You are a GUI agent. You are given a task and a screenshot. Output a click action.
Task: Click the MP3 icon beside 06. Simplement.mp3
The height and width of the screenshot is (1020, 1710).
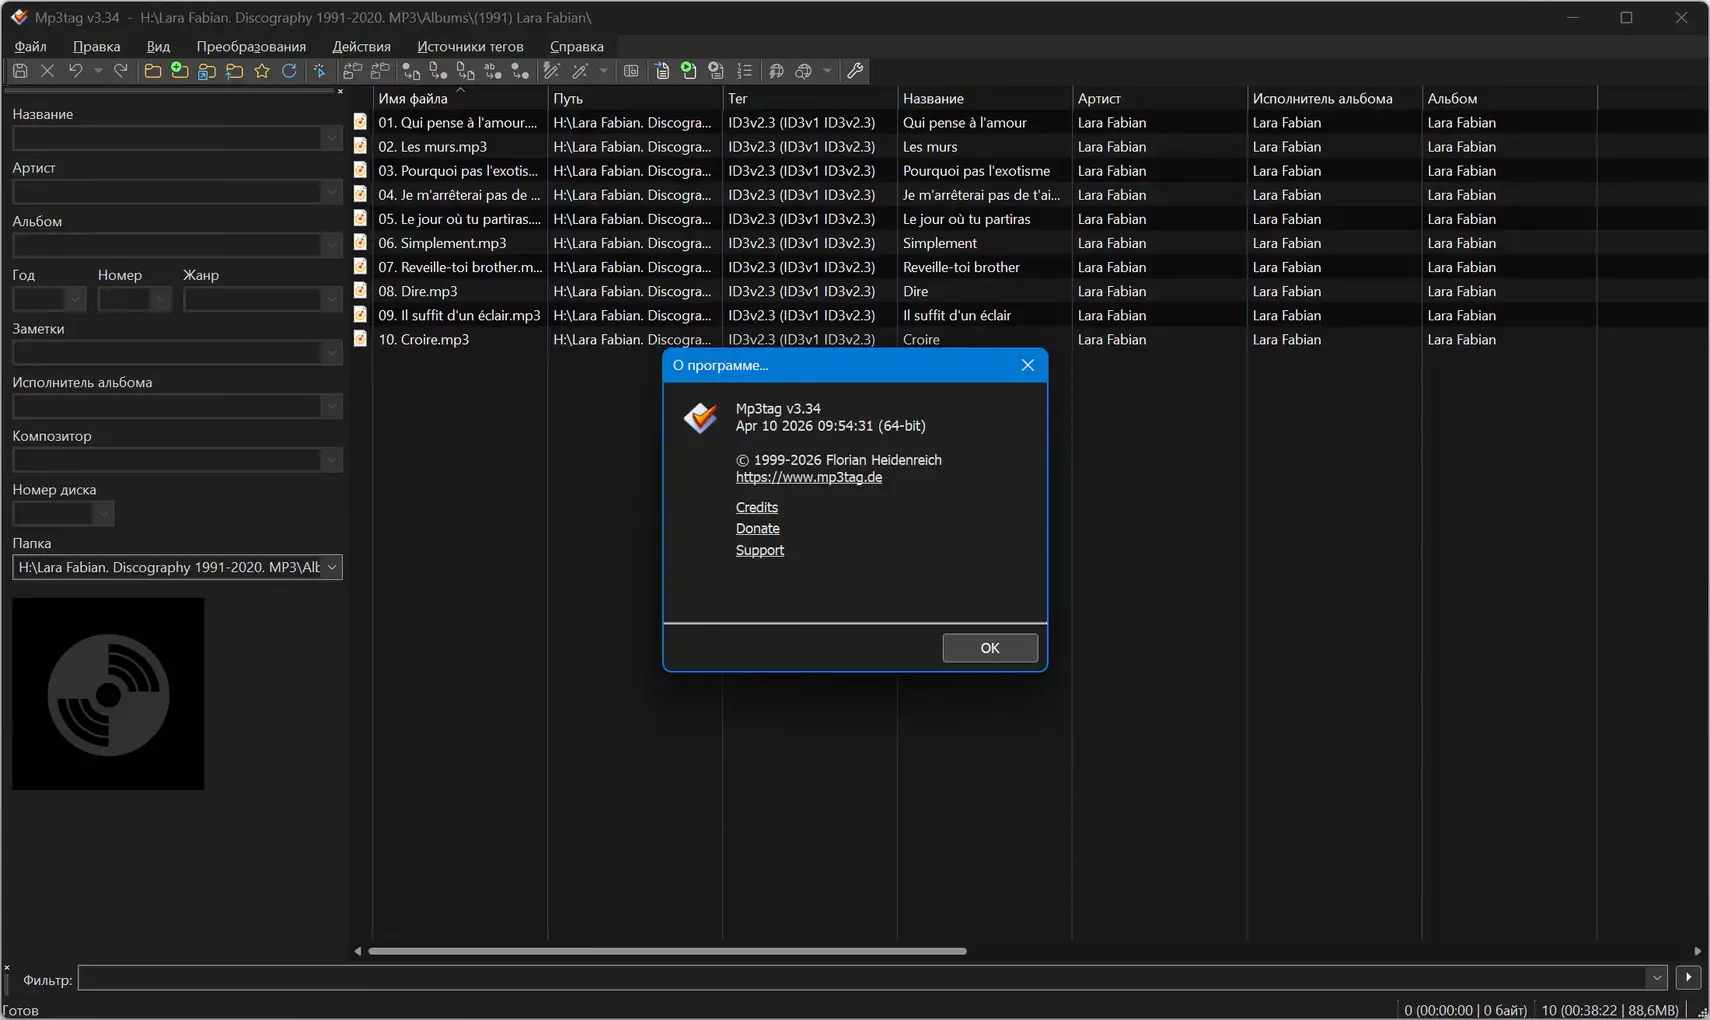[x=360, y=243]
